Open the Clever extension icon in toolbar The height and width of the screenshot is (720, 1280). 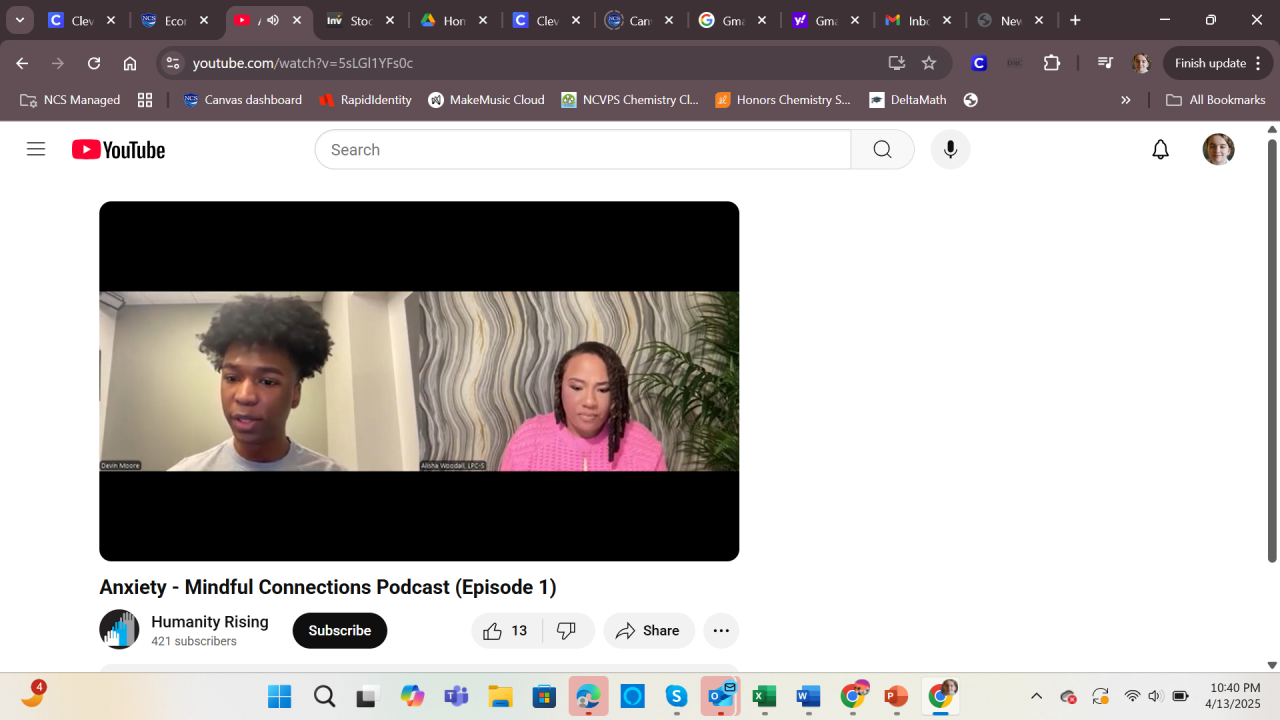979,63
